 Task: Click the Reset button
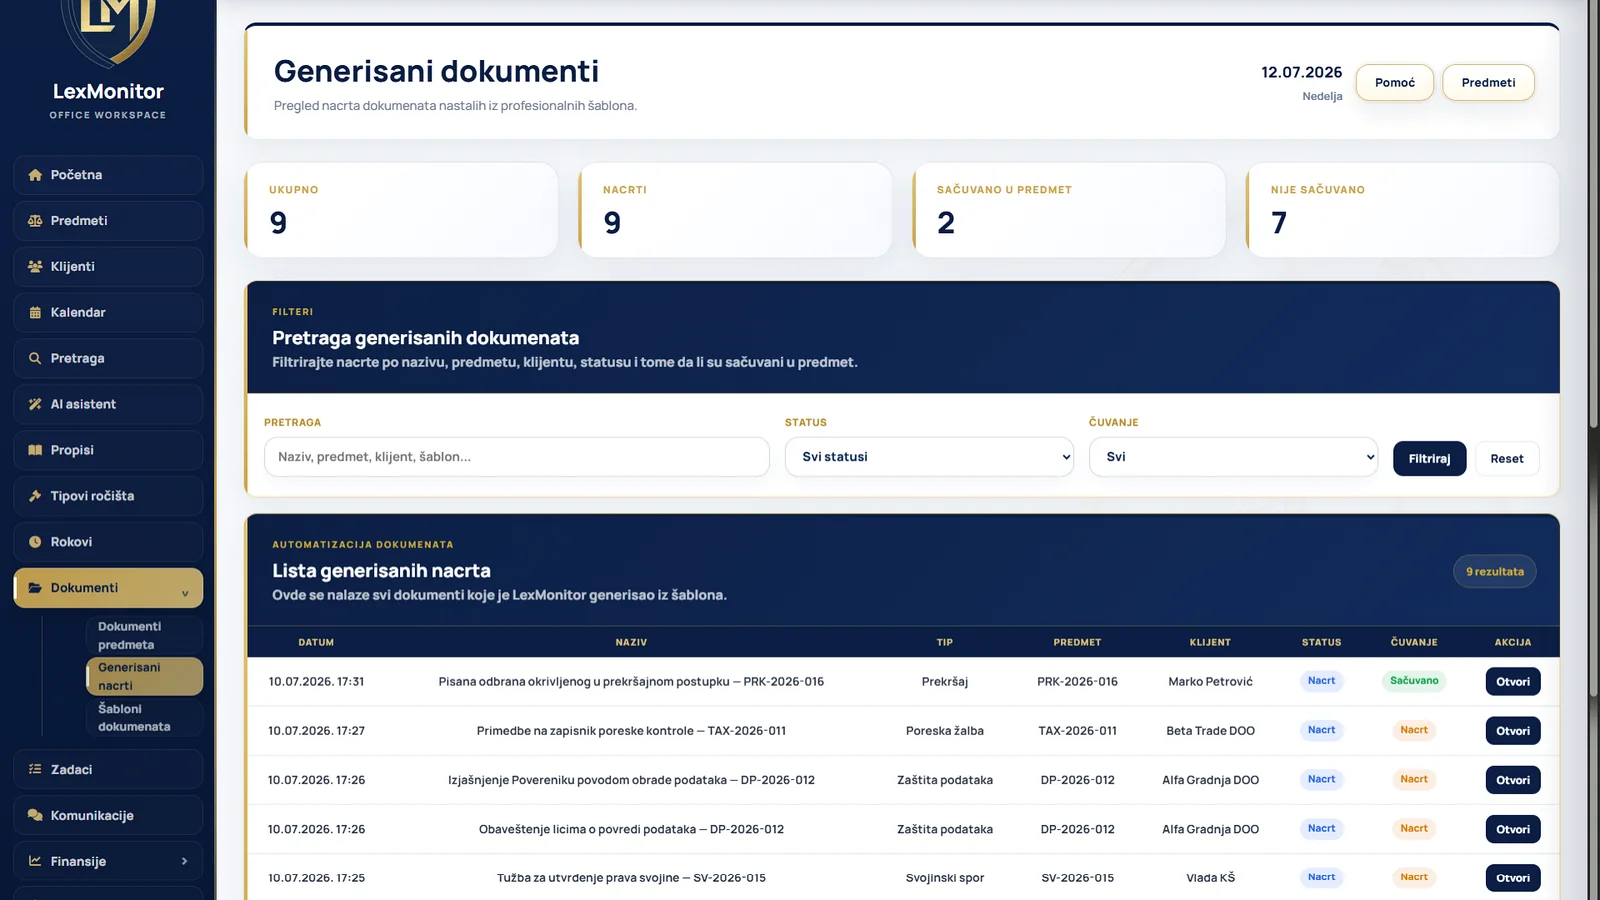pyautogui.click(x=1507, y=459)
